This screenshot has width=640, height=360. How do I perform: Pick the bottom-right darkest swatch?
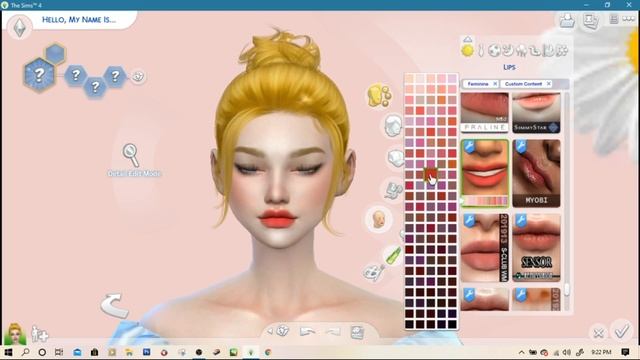click(x=452, y=324)
